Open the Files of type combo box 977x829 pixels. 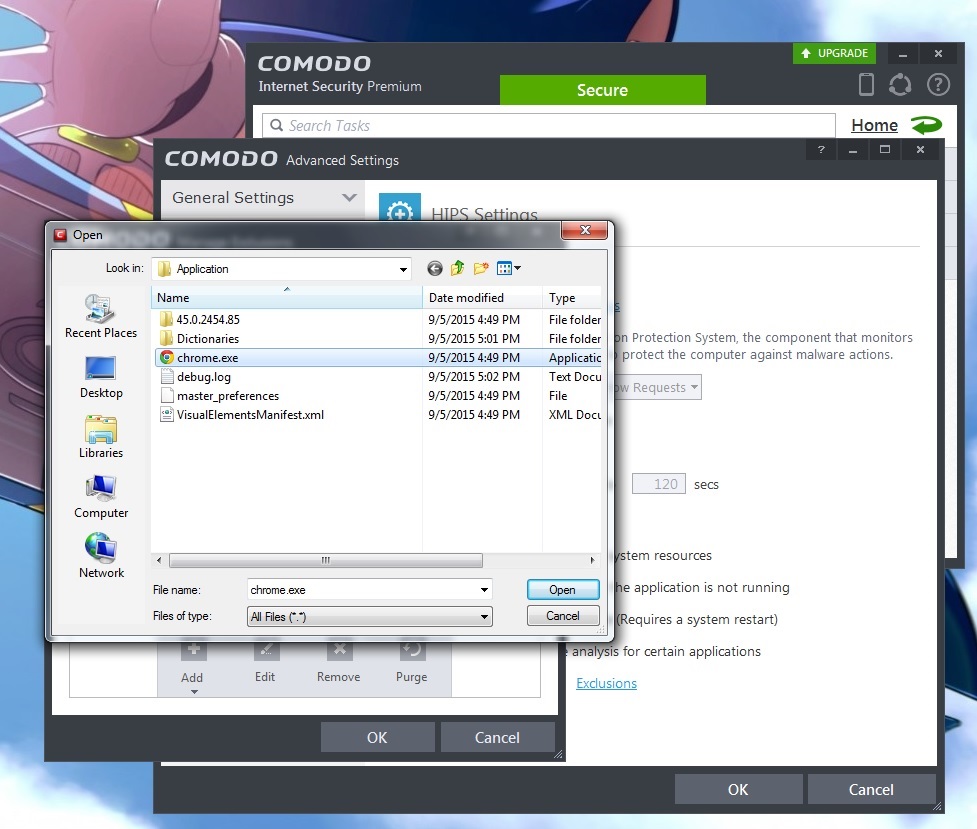(369, 616)
